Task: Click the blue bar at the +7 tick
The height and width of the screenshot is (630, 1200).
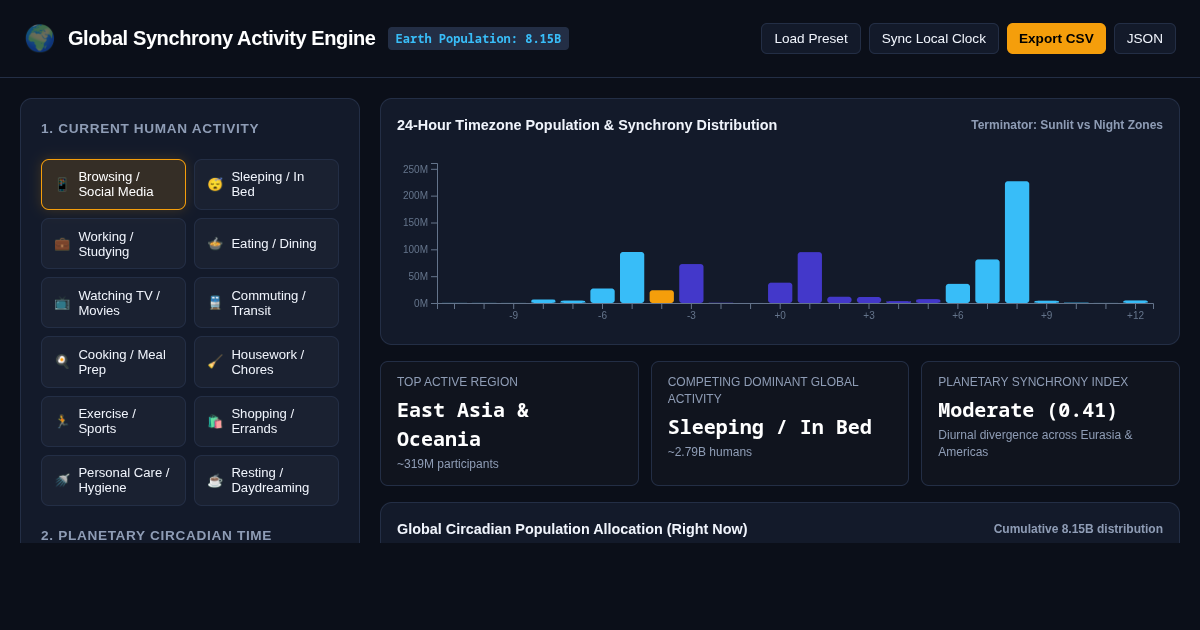Action: [987, 281]
